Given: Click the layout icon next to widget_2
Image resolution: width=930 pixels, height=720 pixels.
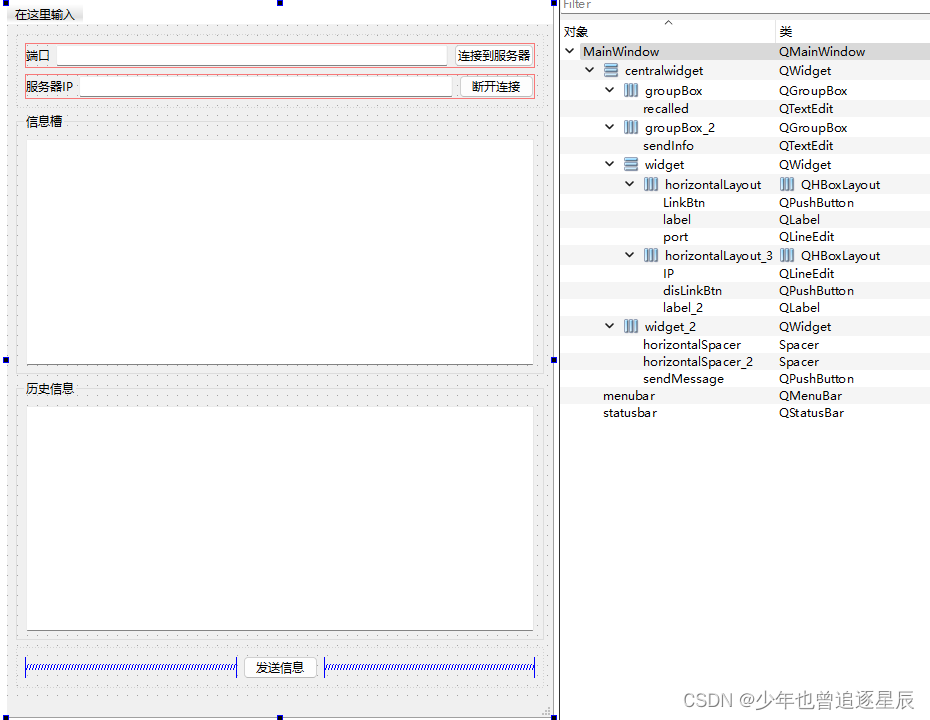Looking at the screenshot, I should (x=629, y=326).
